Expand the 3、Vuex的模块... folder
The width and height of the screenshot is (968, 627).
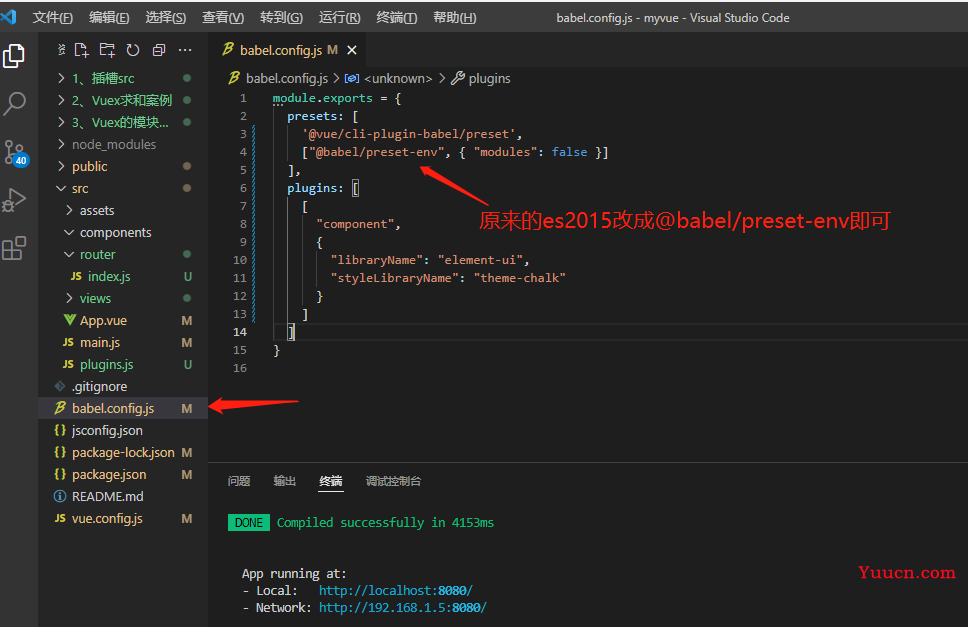click(x=123, y=122)
